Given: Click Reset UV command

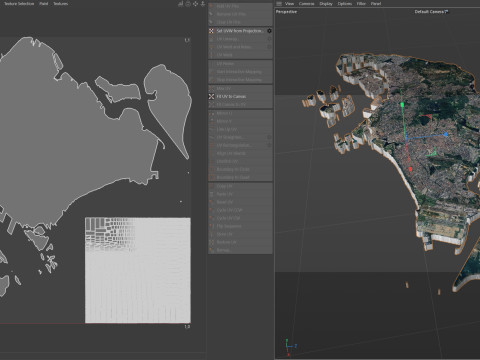Looking at the screenshot, I should [240, 202].
